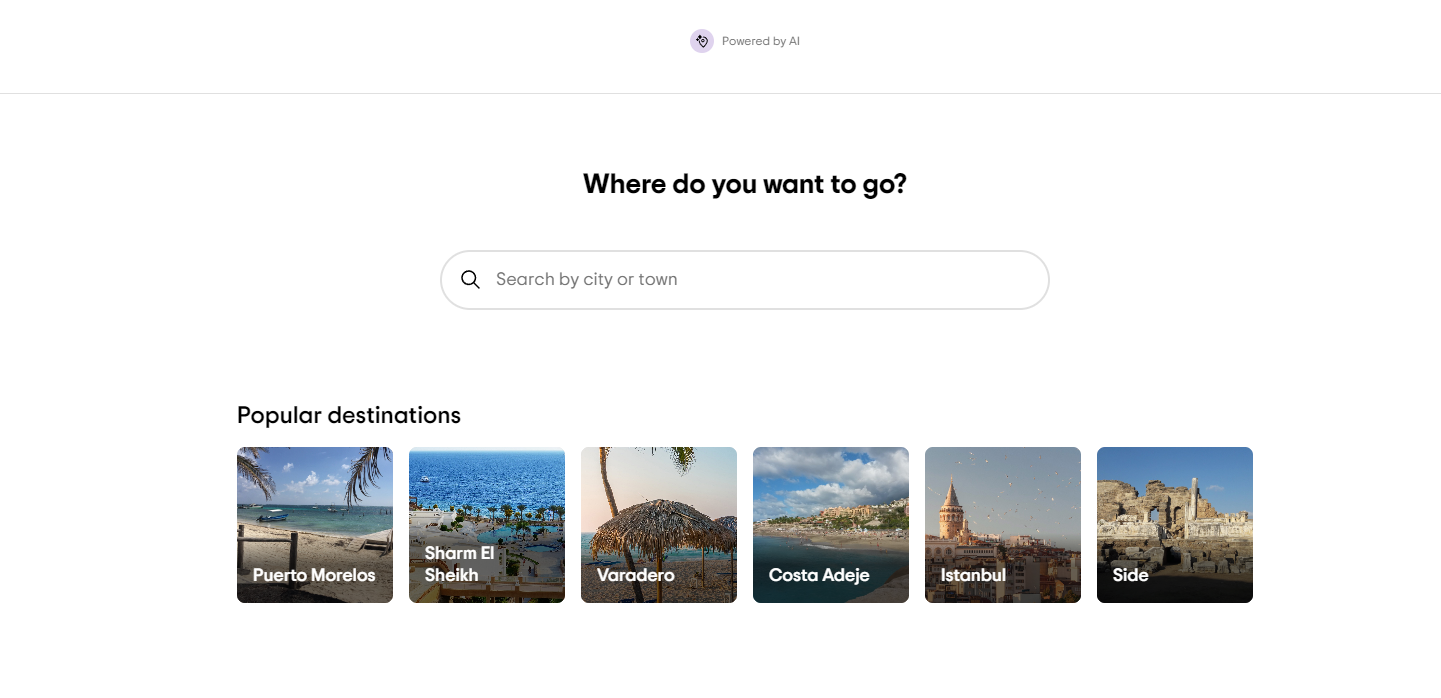1441x698 pixels.
Task: Click the 'Istanbul' caption text
Action: 973,575
